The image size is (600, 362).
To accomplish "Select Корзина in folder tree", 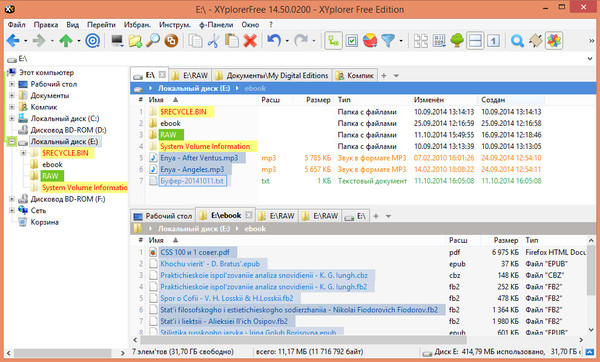I will click(44, 222).
